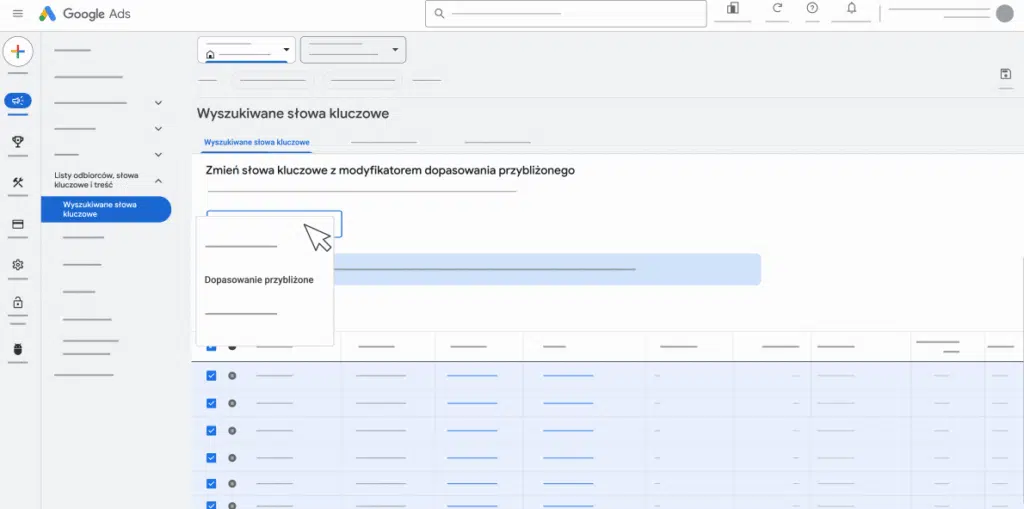Uncheck the first data row checkbox
1024x509 pixels.
(211, 376)
